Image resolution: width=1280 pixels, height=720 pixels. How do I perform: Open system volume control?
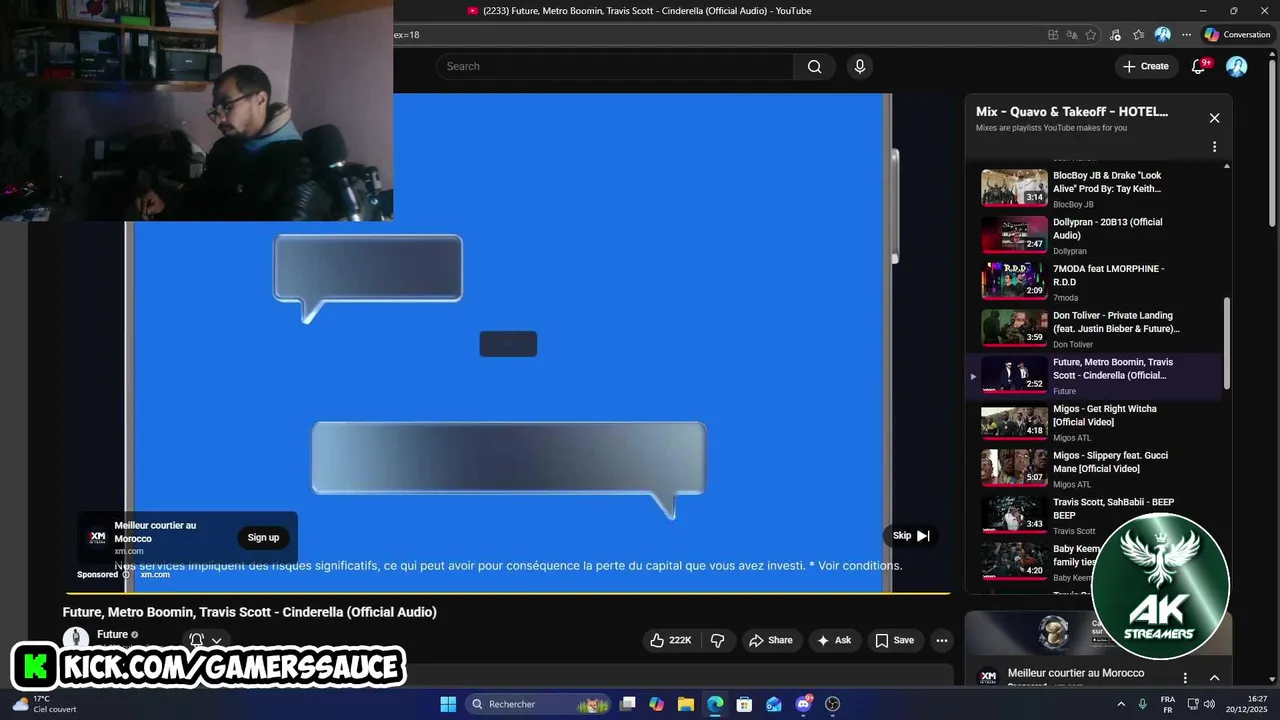pyautogui.click(x=1209, y=704)
